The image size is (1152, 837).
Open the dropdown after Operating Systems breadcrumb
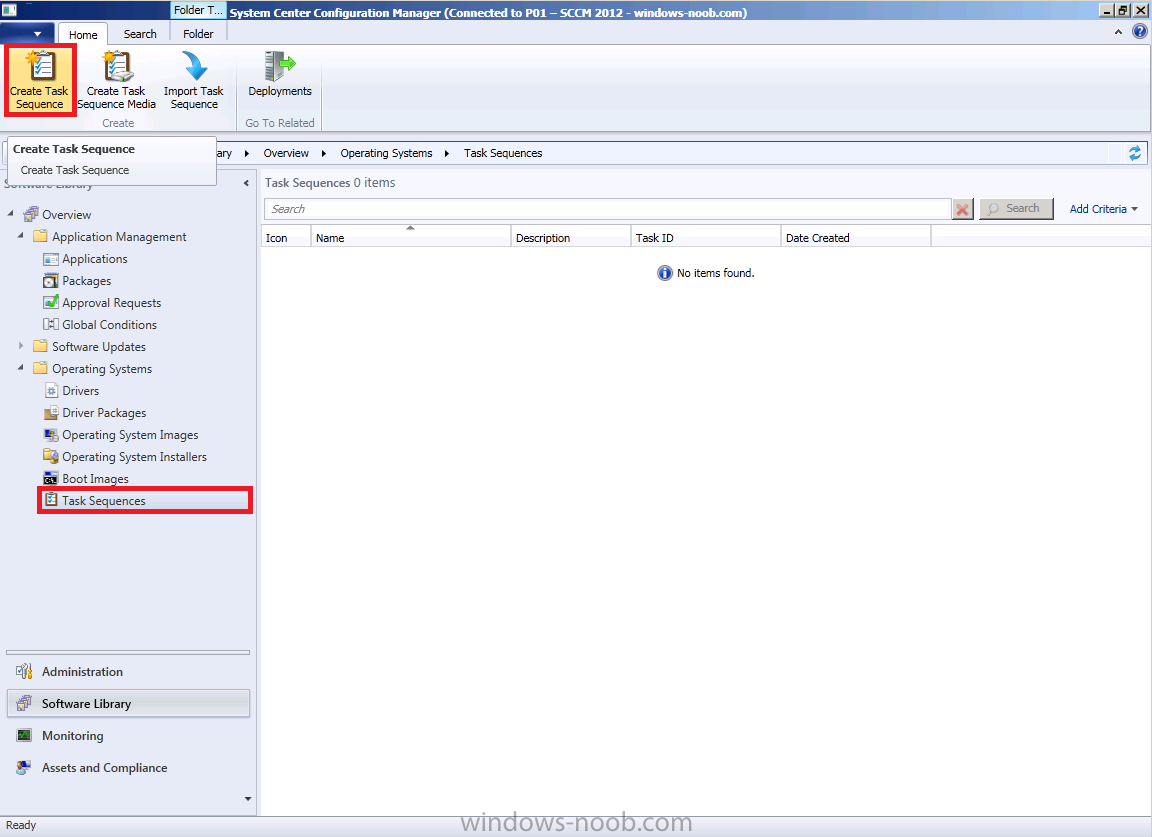tap(447, 153)
